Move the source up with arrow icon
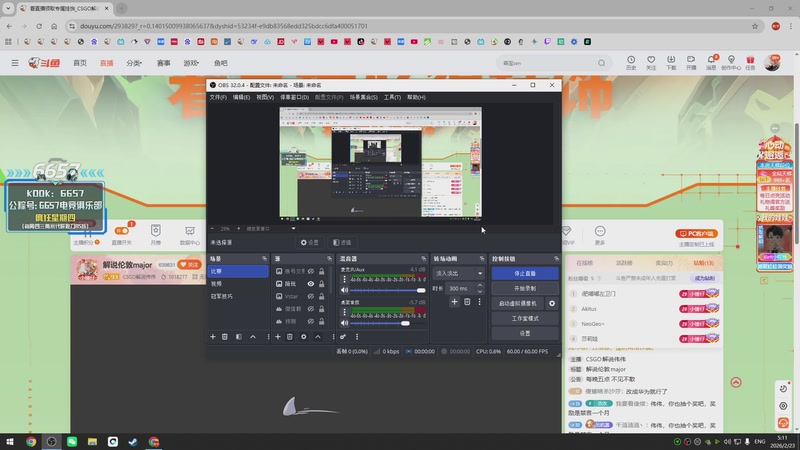 point(318,337)
